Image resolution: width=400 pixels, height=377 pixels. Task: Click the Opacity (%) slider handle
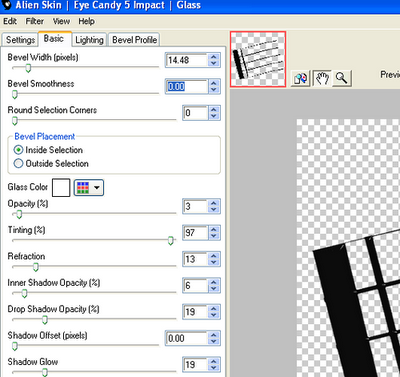click(19, 214)
